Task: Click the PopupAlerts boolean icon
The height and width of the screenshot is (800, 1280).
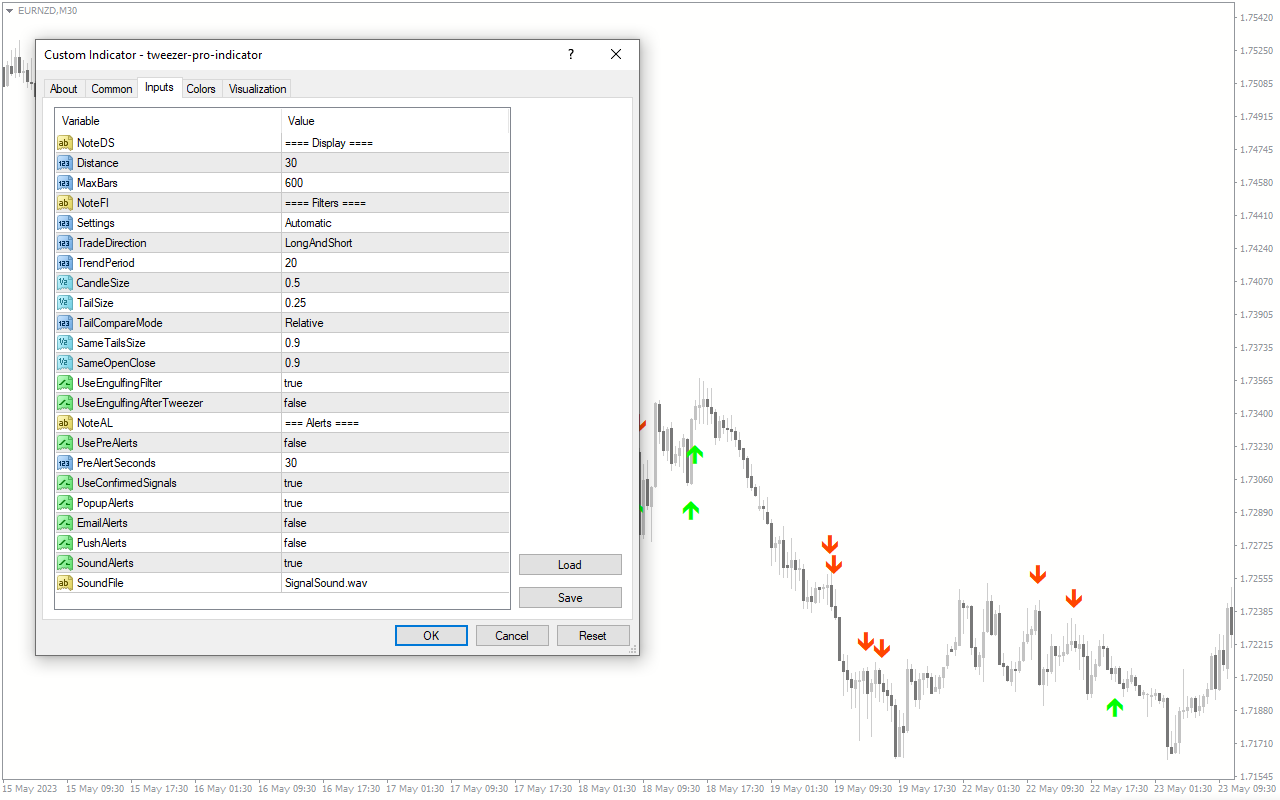Action: click(65, 503)
